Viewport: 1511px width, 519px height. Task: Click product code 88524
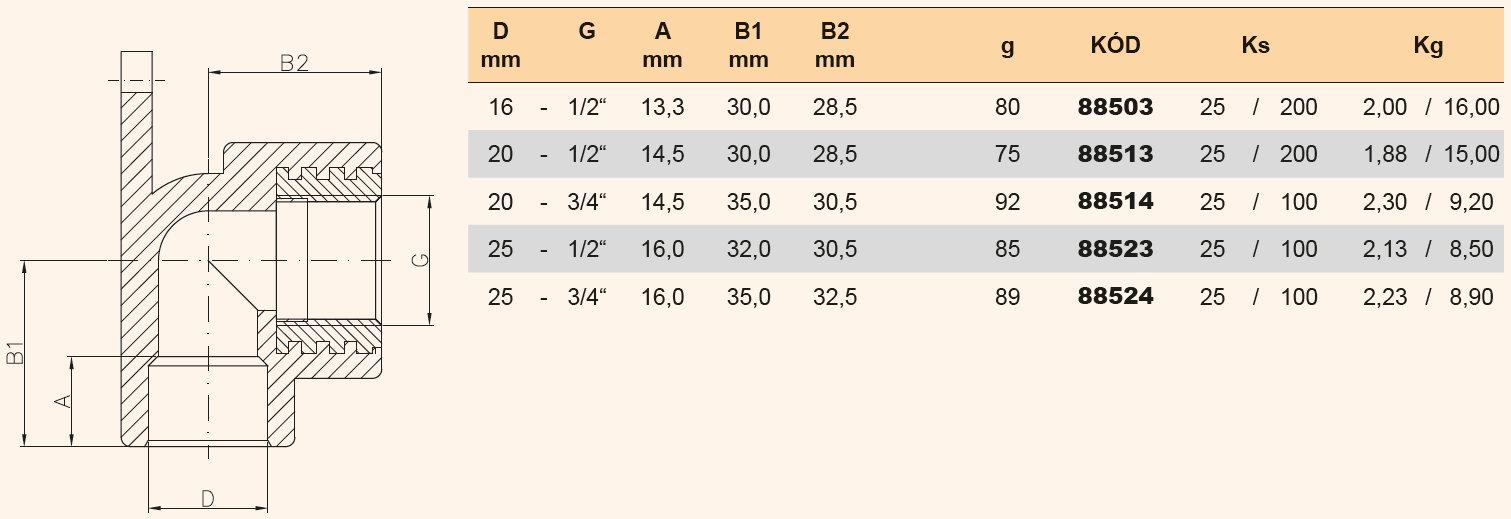pos(1116,297)
